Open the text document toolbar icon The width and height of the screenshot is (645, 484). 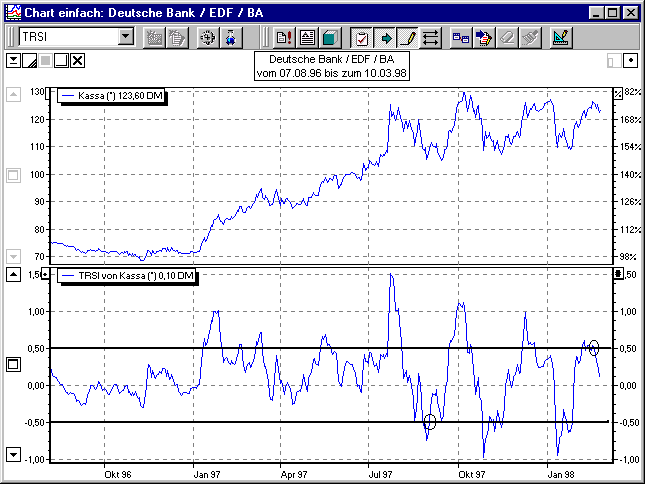[307, 37]
